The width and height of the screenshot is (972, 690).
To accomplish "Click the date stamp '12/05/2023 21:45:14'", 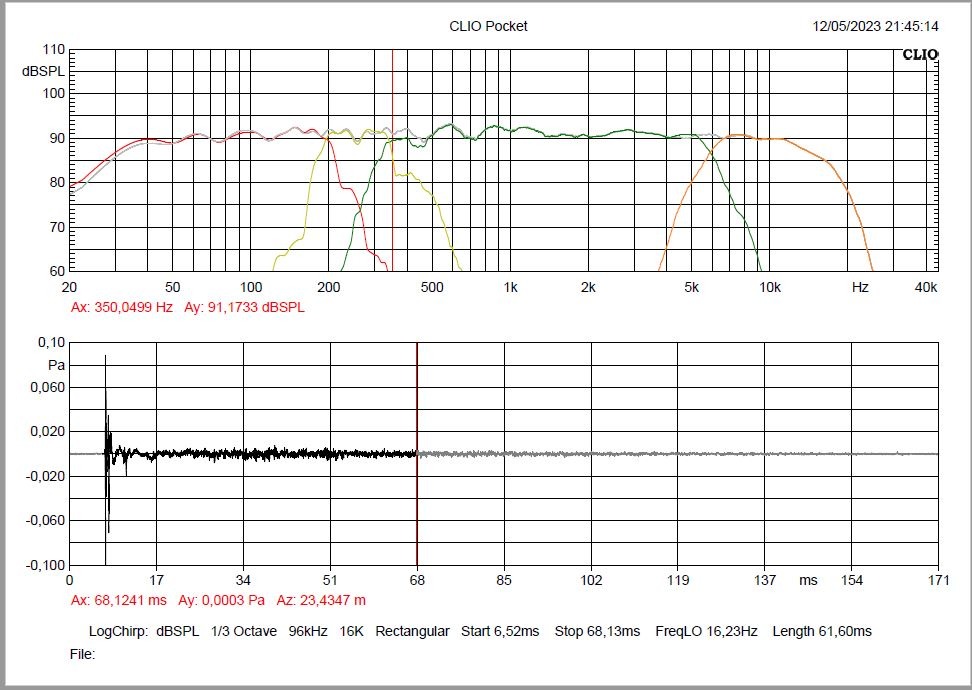I will pyautogui.click(x=875, y=26).
